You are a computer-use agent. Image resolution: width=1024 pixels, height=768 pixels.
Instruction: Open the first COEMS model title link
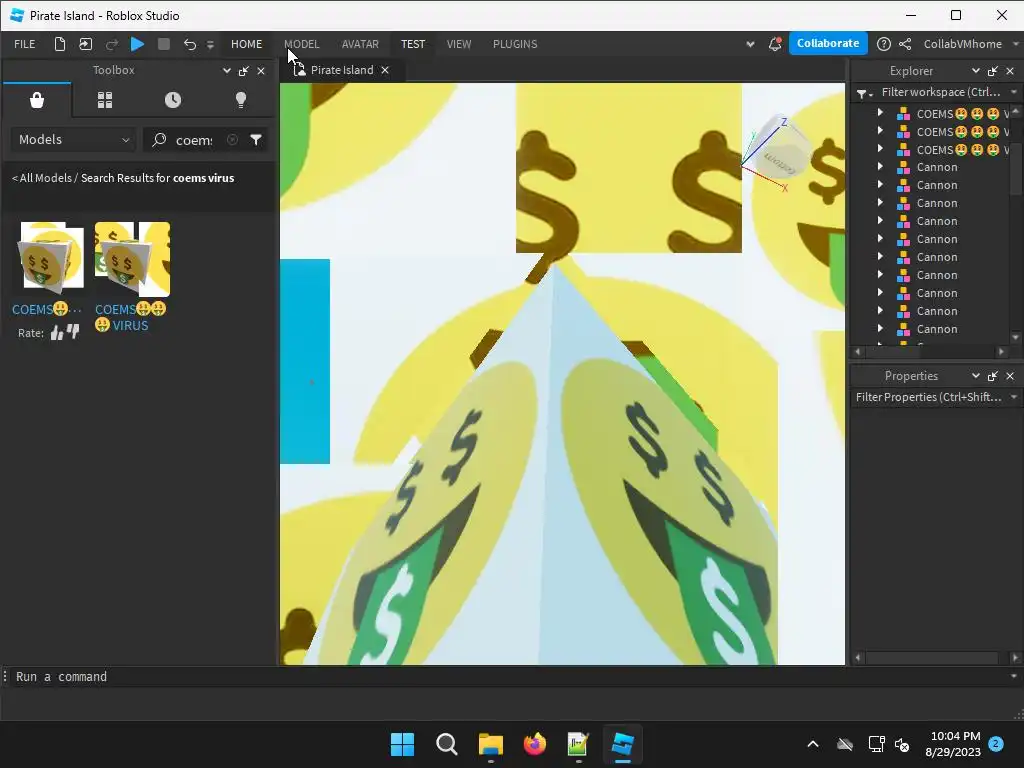pyautogui.click(x=46, y=309)
